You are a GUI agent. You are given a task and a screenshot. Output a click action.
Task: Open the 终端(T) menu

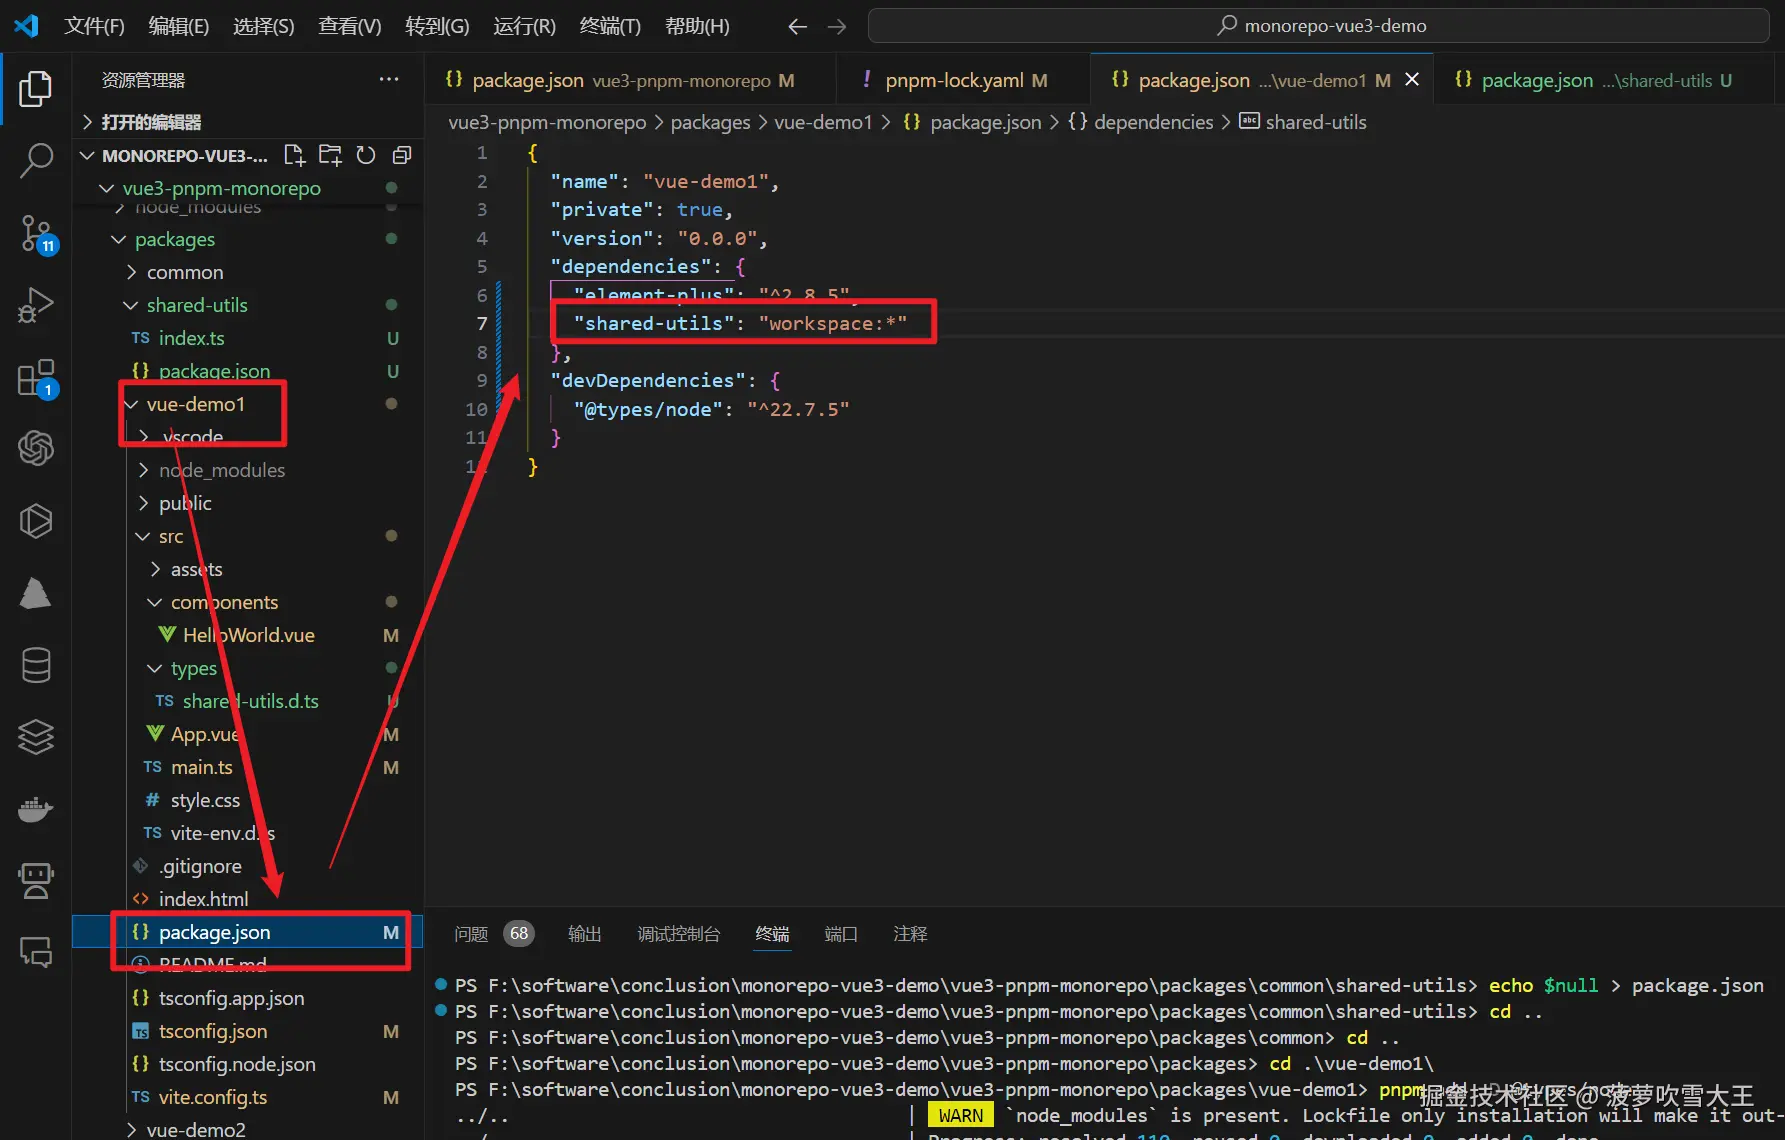point(610,26)
